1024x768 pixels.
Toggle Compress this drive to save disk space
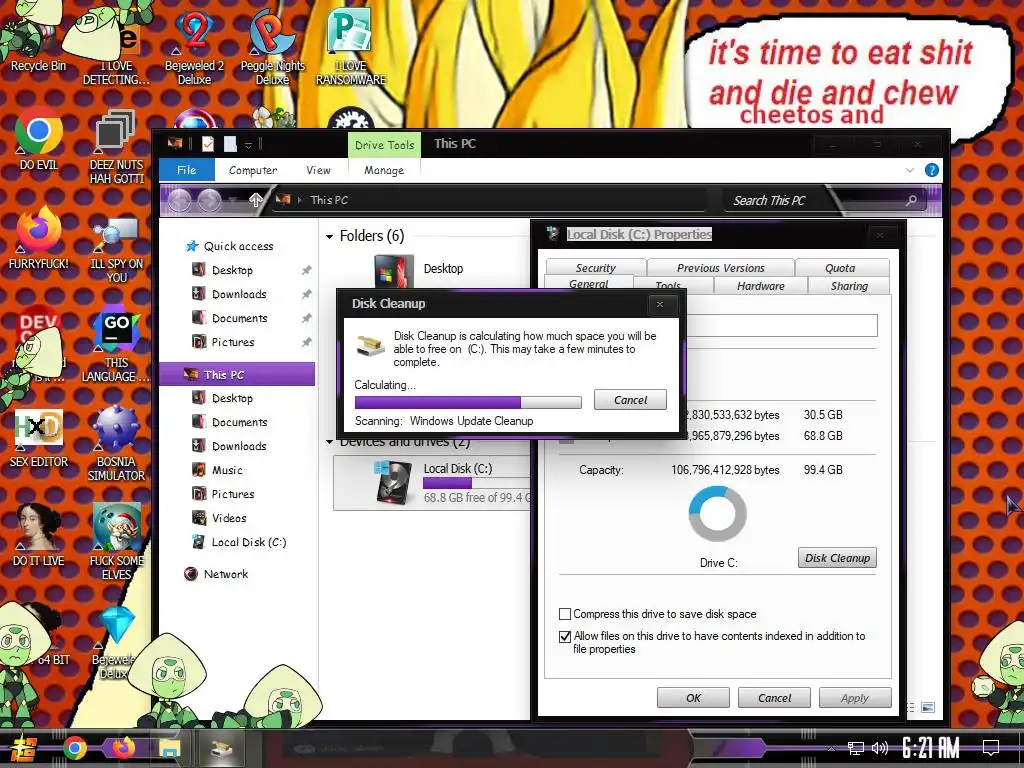[x=565, y=614]
